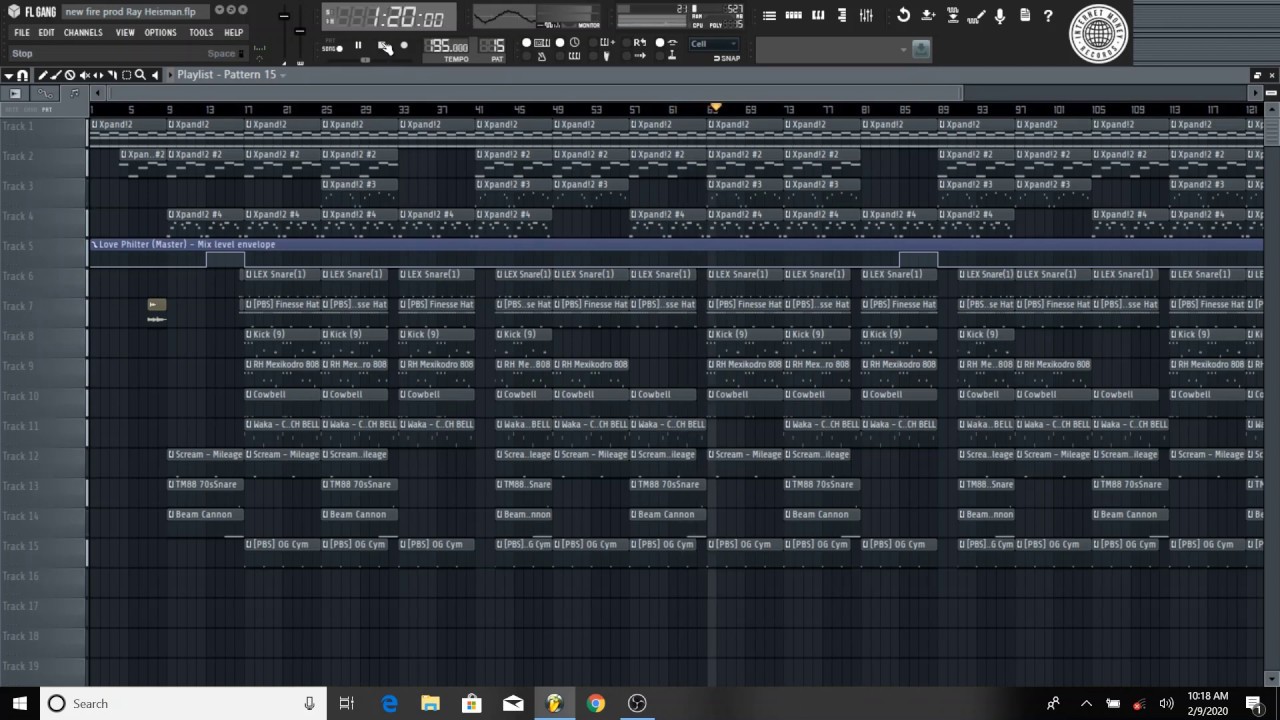
Task: Open the playlist options menu arrow
Action: coord(8,76)
